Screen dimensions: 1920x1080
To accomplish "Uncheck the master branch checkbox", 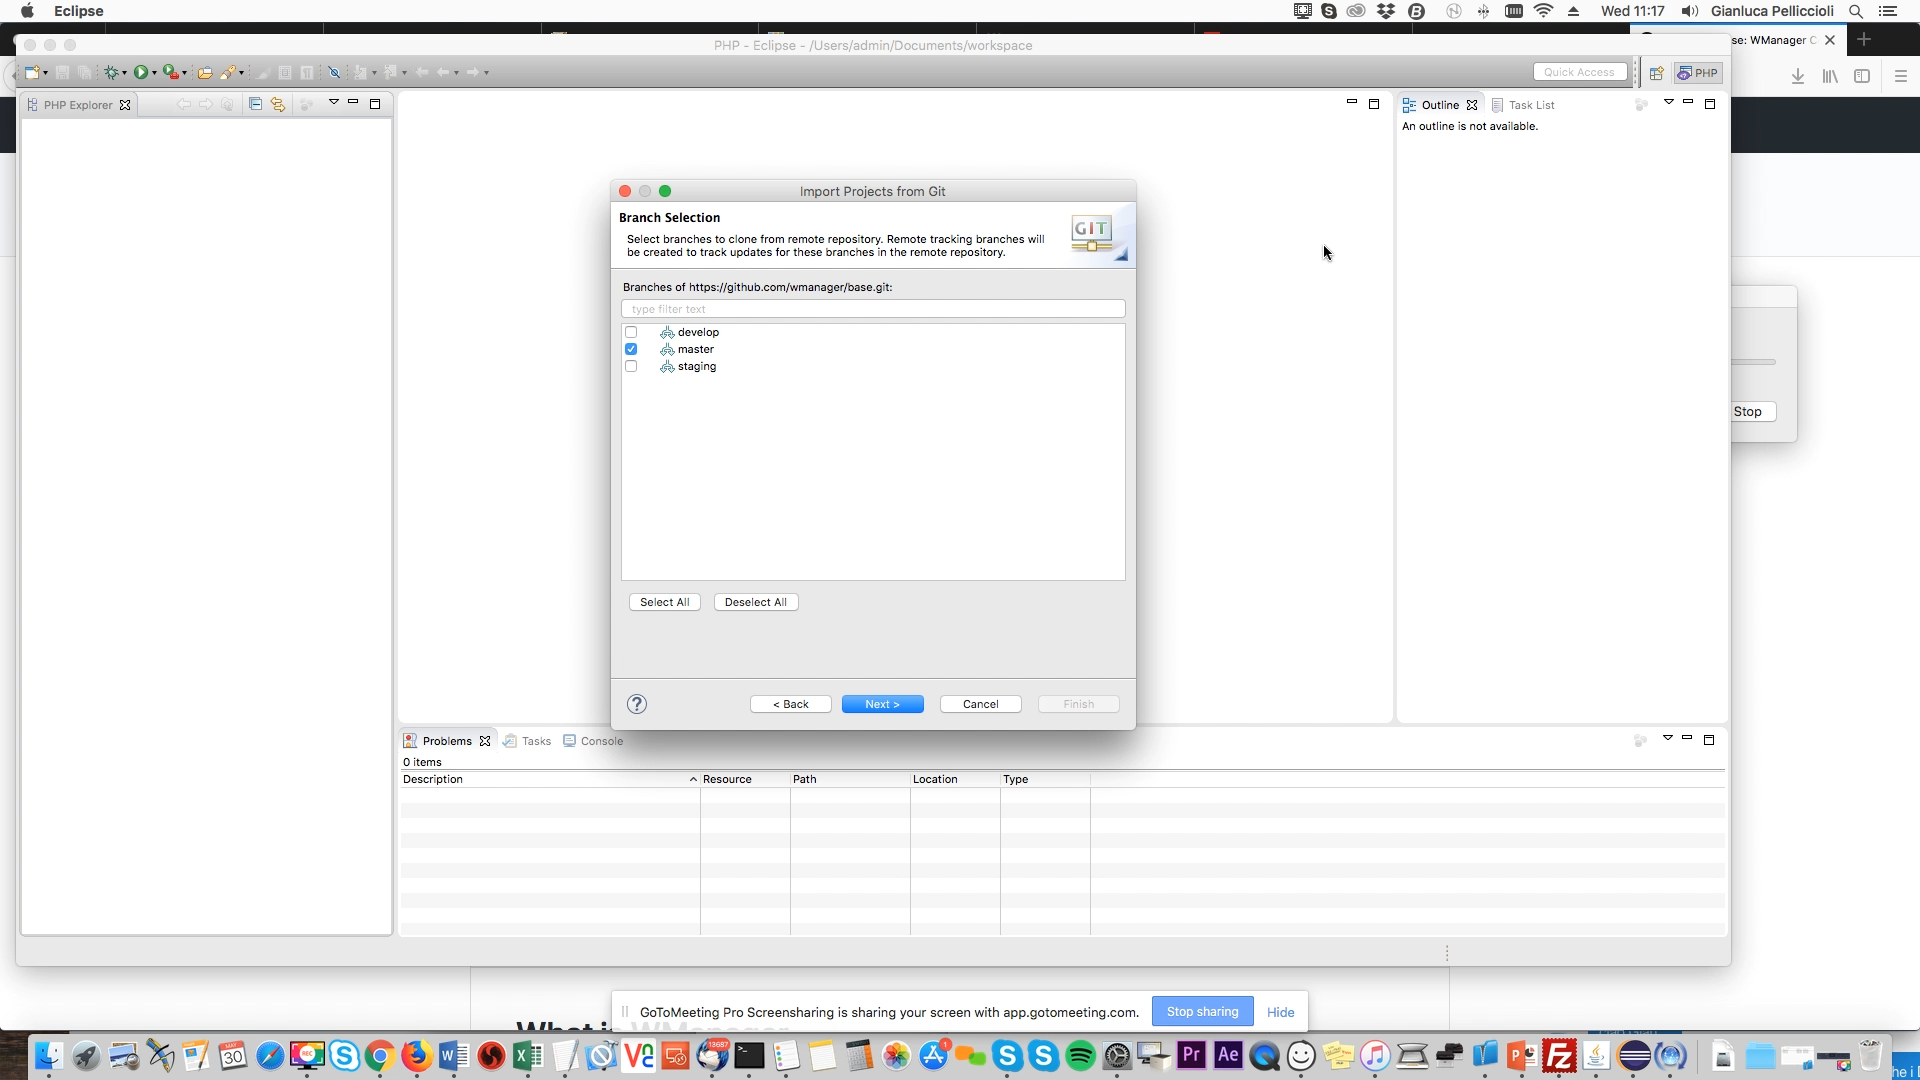I will (631, 349).
